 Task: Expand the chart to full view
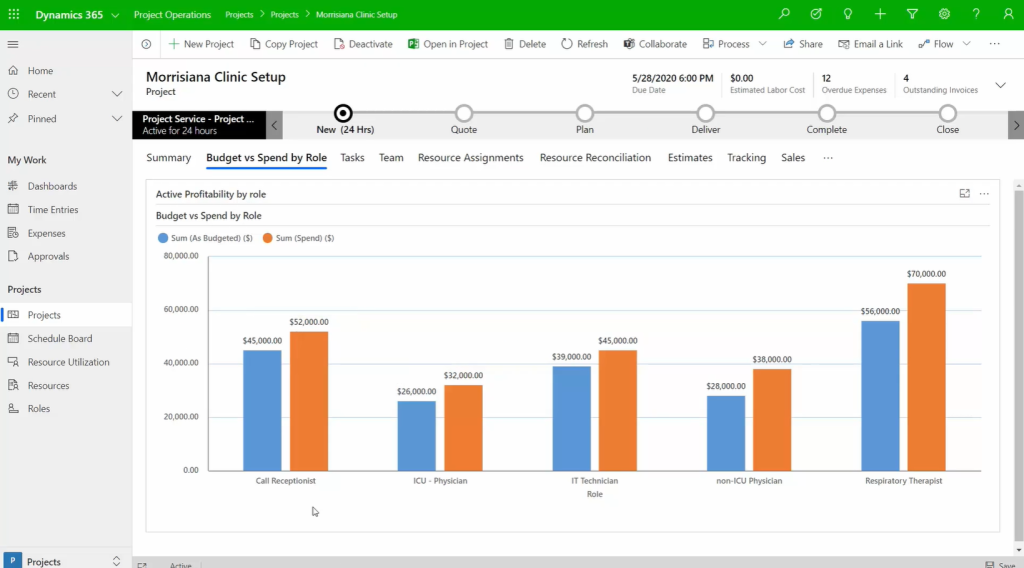(964, 194)
